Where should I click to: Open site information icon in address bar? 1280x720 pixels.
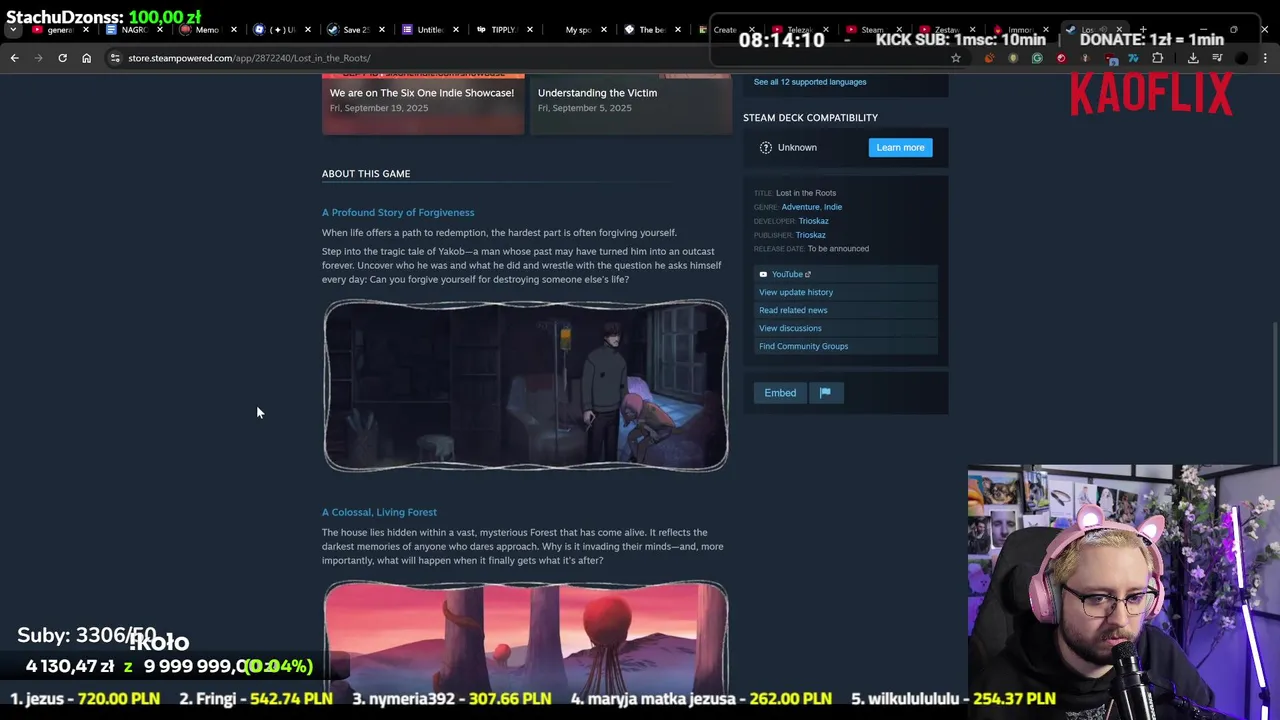[x=116, y=58]
